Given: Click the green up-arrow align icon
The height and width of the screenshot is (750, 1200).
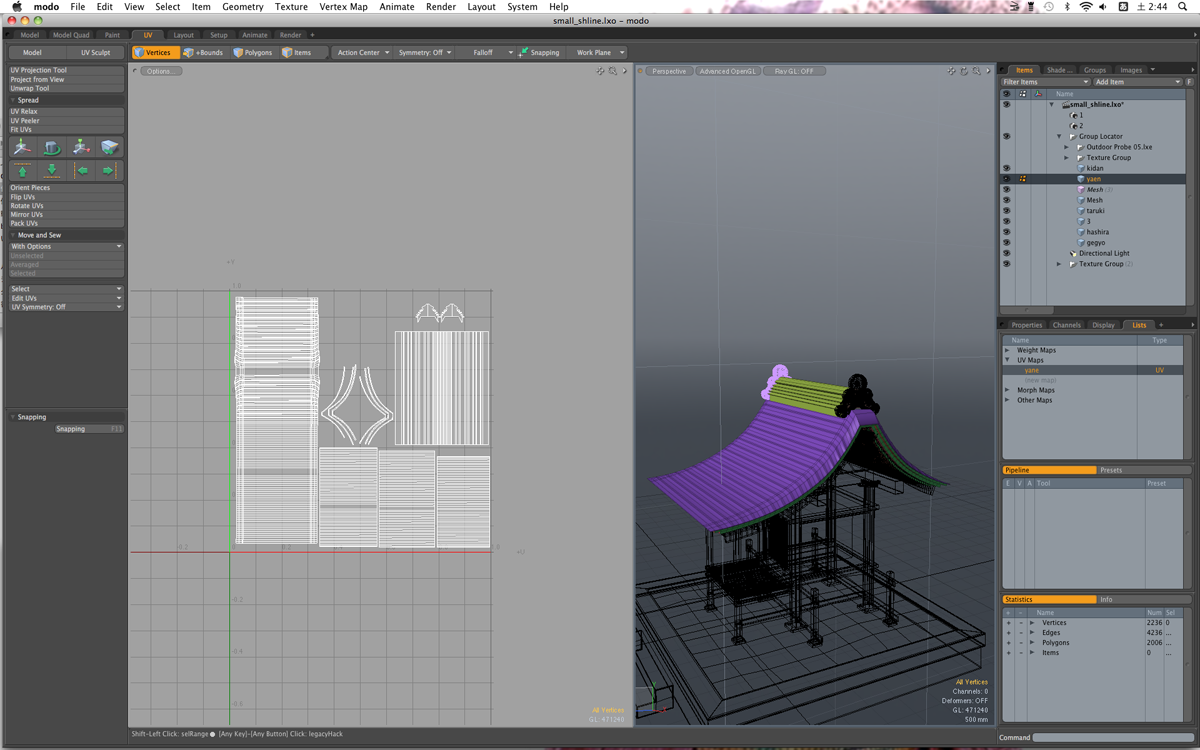Looking at the screenshot, I should 22,171.
